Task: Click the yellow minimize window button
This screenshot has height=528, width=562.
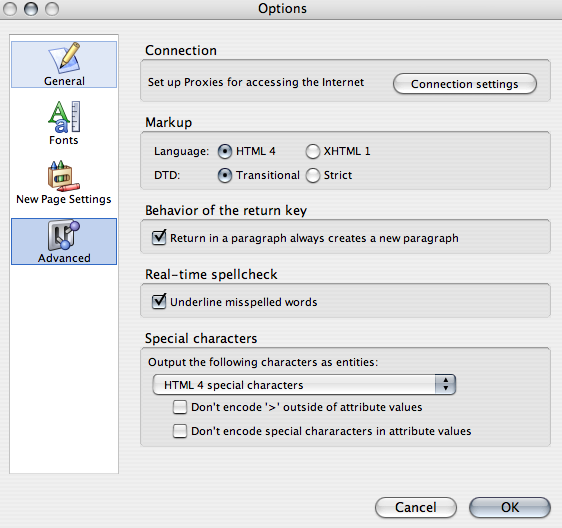Action: tap(31, 9)
